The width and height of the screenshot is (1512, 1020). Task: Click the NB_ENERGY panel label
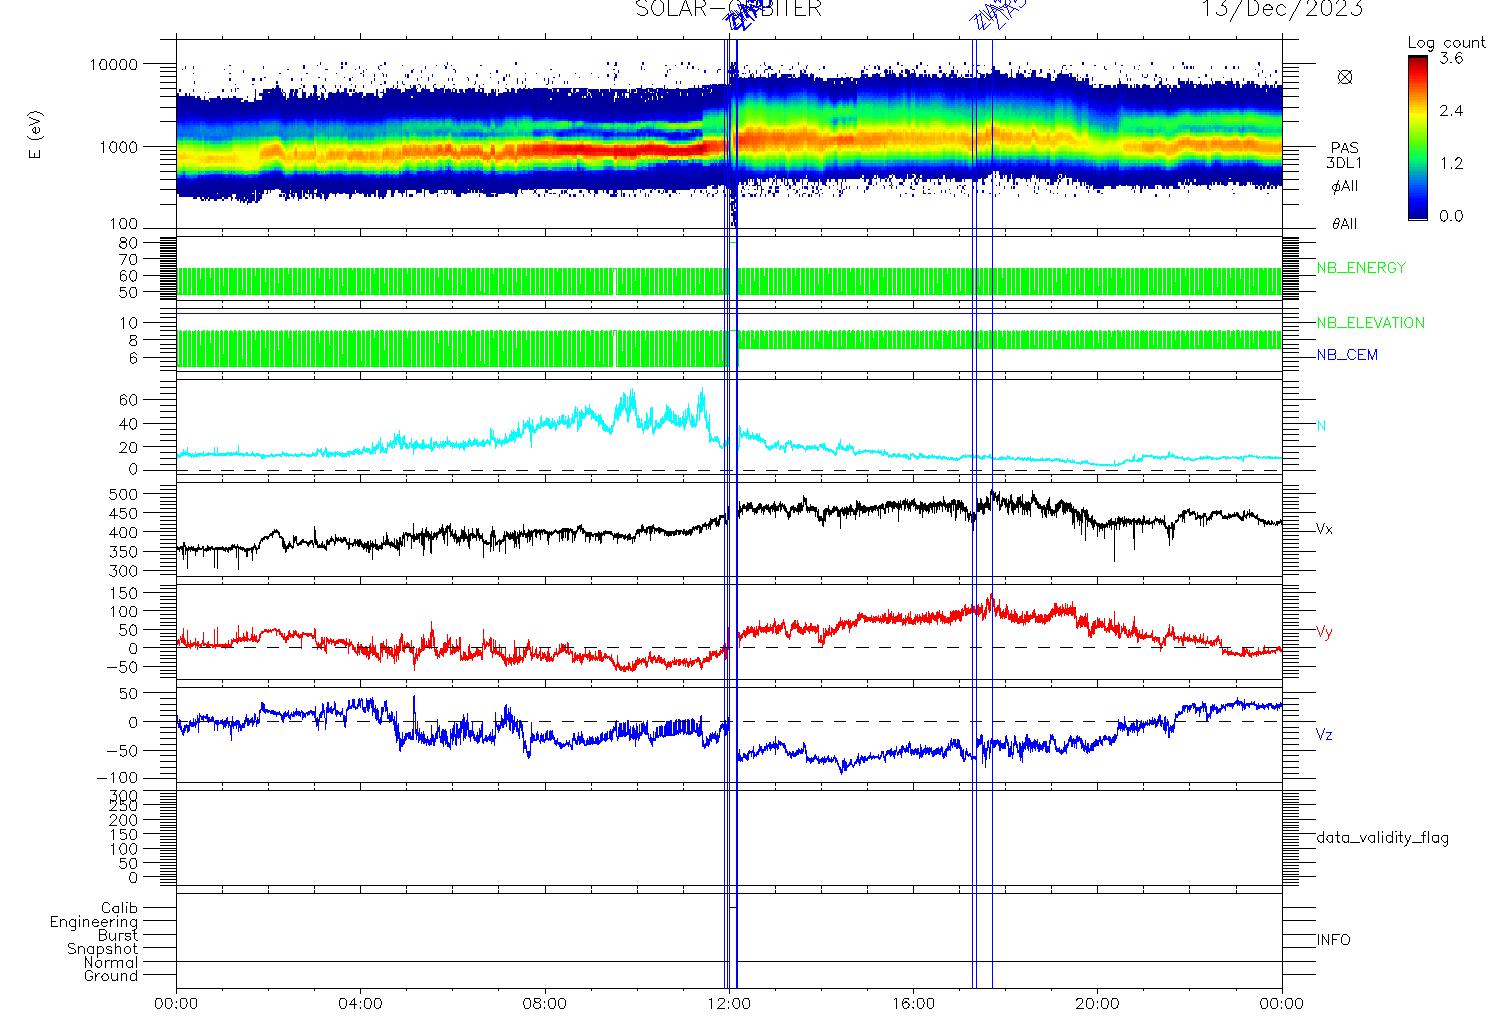point(1361,268)
